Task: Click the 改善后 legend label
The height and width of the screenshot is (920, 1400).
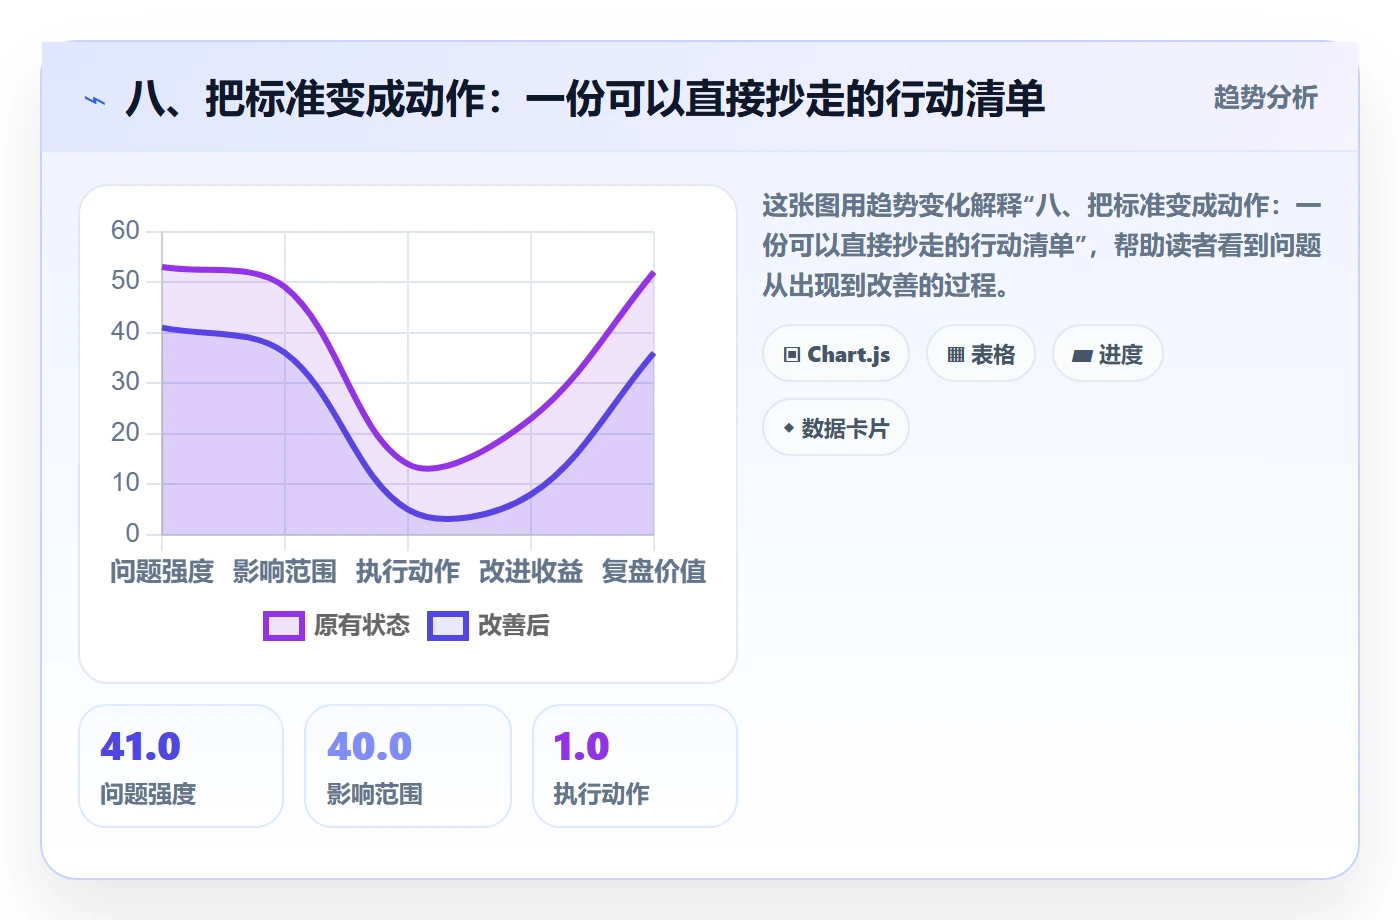Action: pos(514,626)
